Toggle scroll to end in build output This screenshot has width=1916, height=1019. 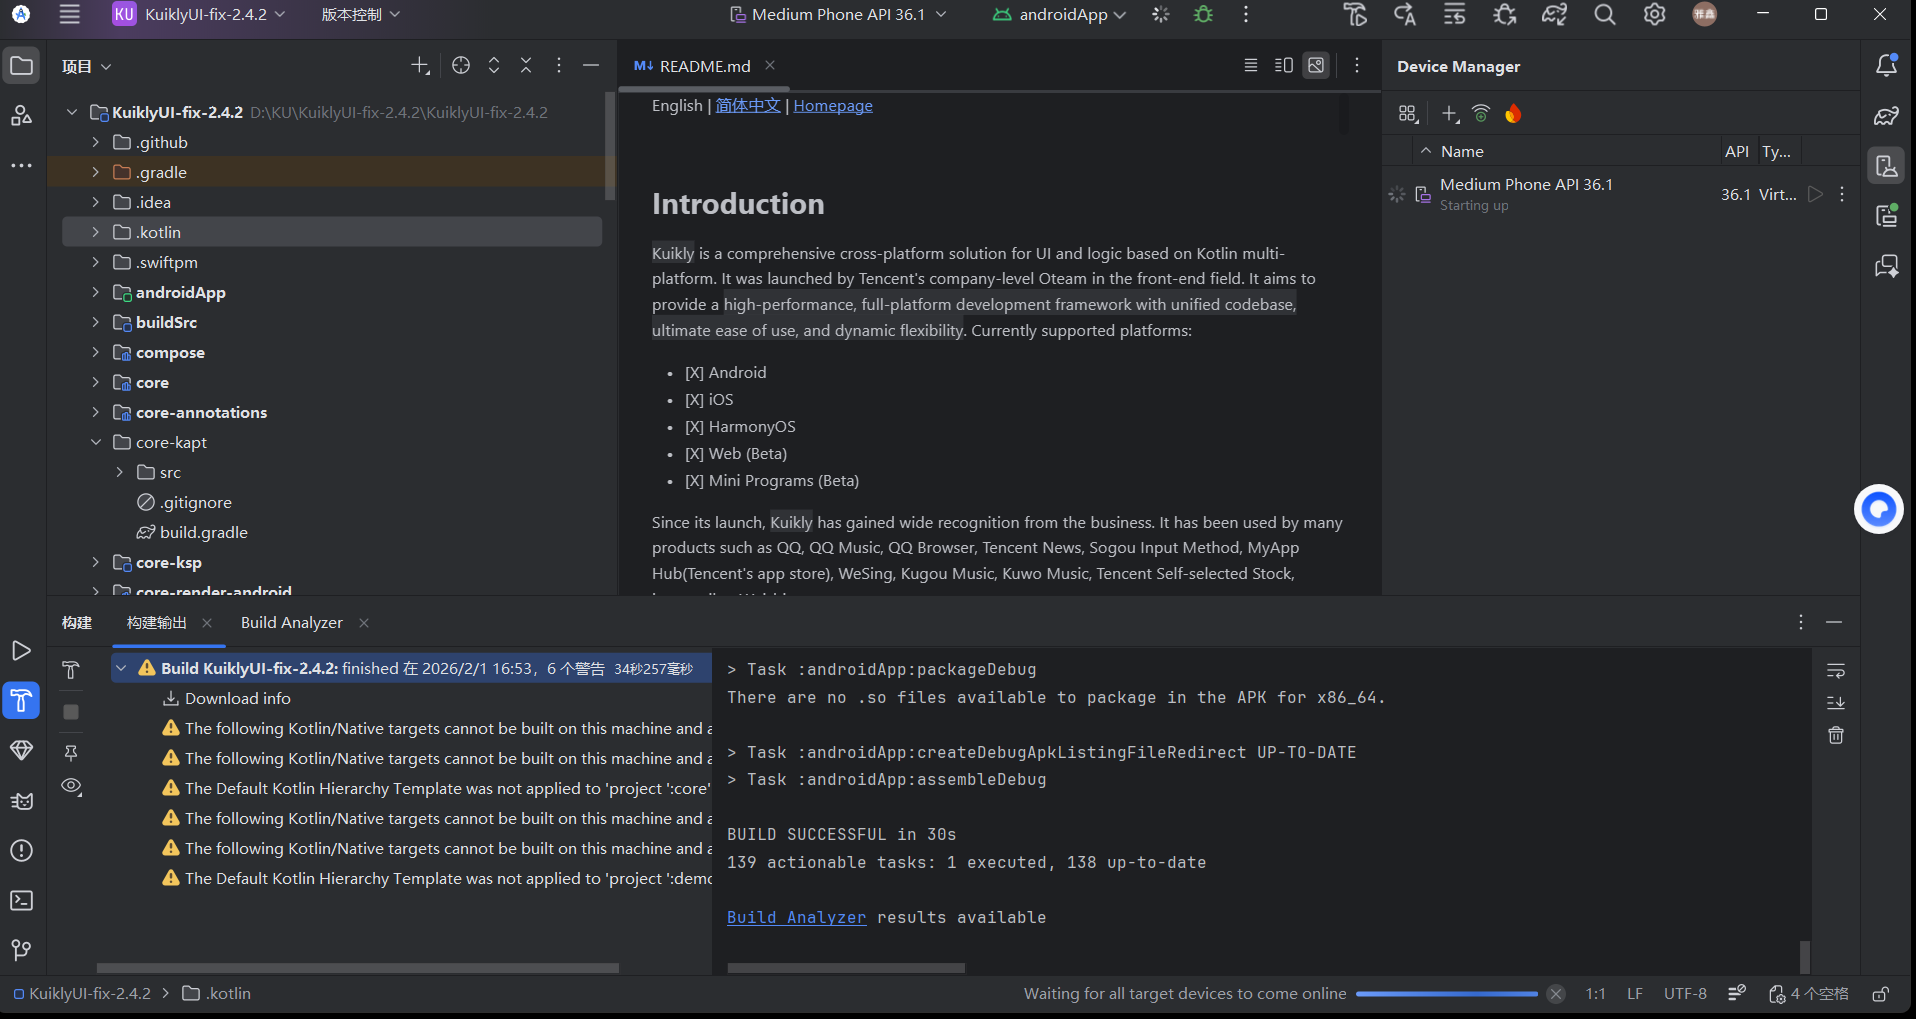point(1836,703)
